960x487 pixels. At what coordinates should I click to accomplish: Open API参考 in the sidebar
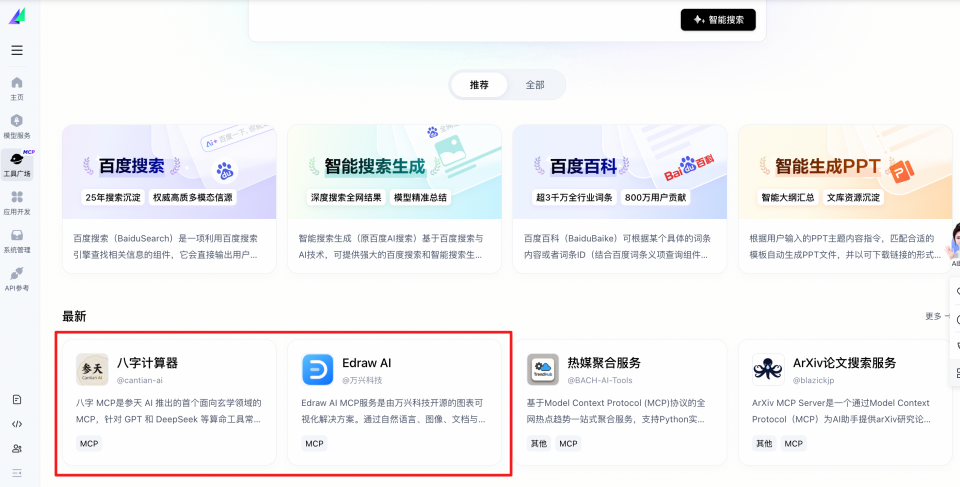17,279
